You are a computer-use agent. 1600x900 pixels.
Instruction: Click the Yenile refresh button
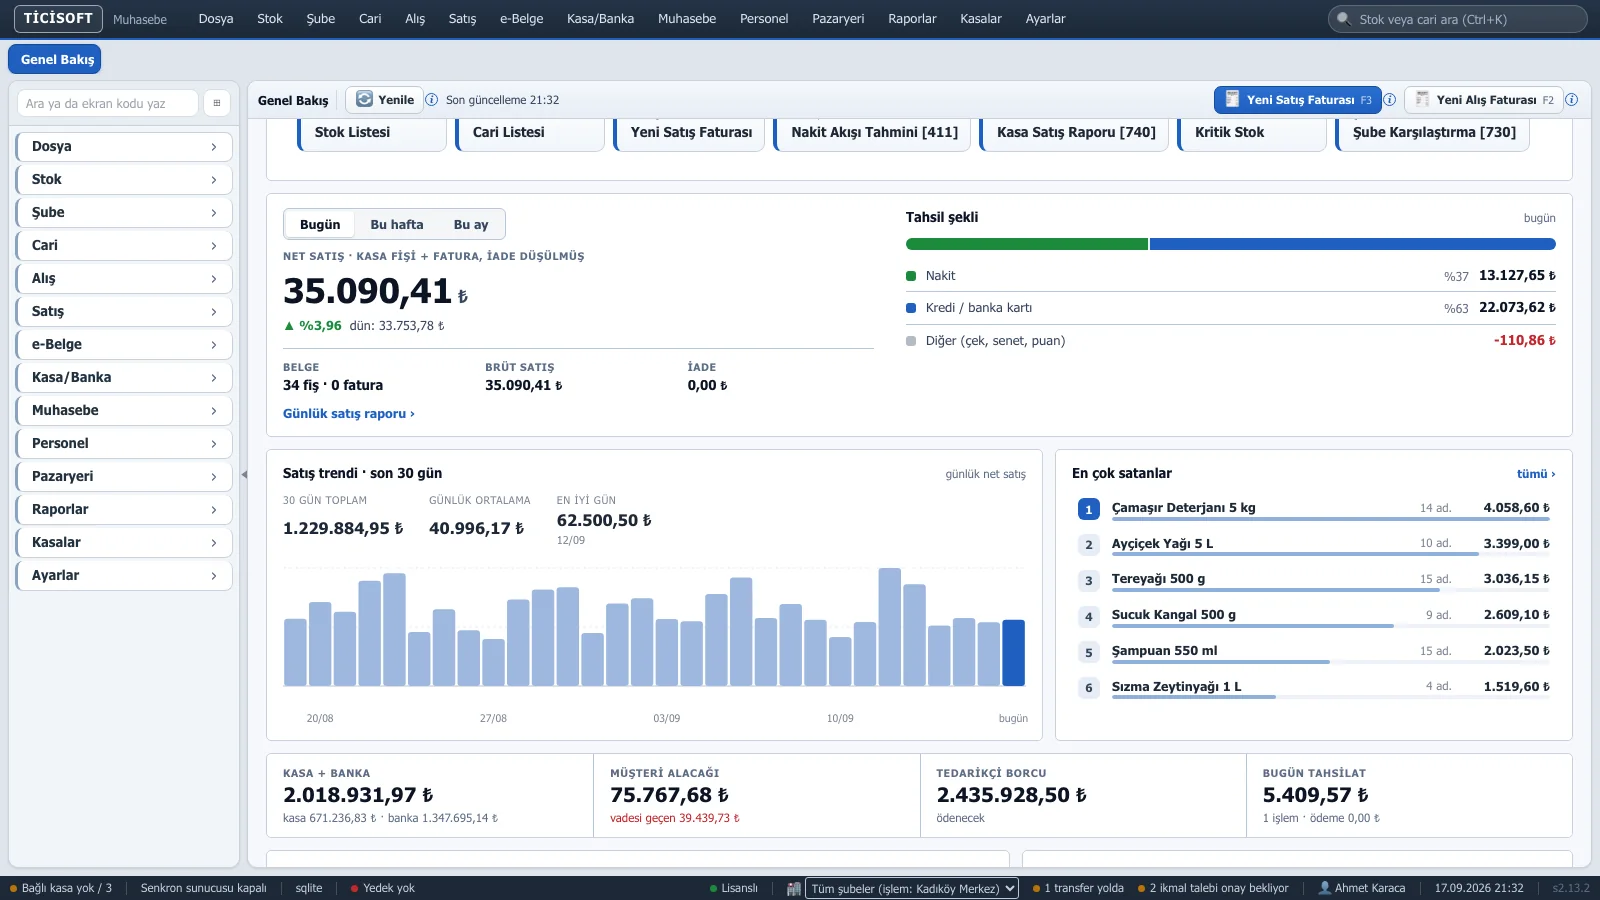(x=385, y=99)
